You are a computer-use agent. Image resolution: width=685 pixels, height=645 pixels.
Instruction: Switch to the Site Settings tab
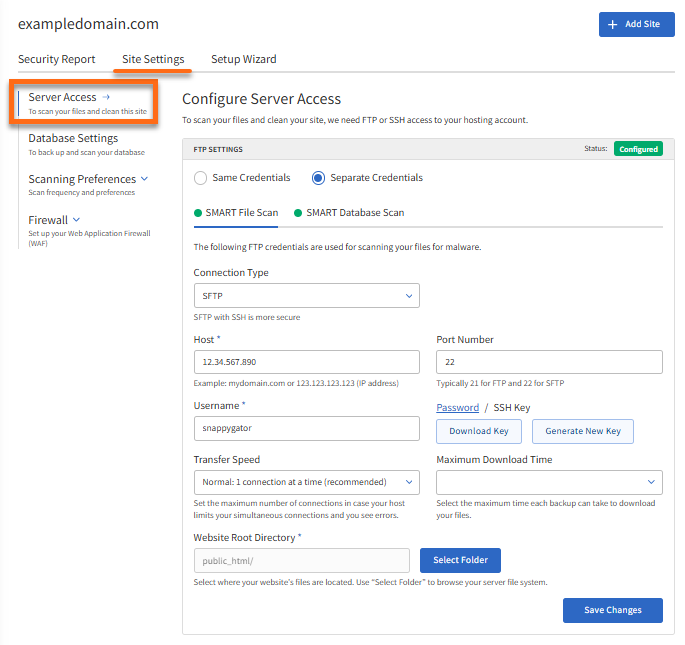point(153,59)
